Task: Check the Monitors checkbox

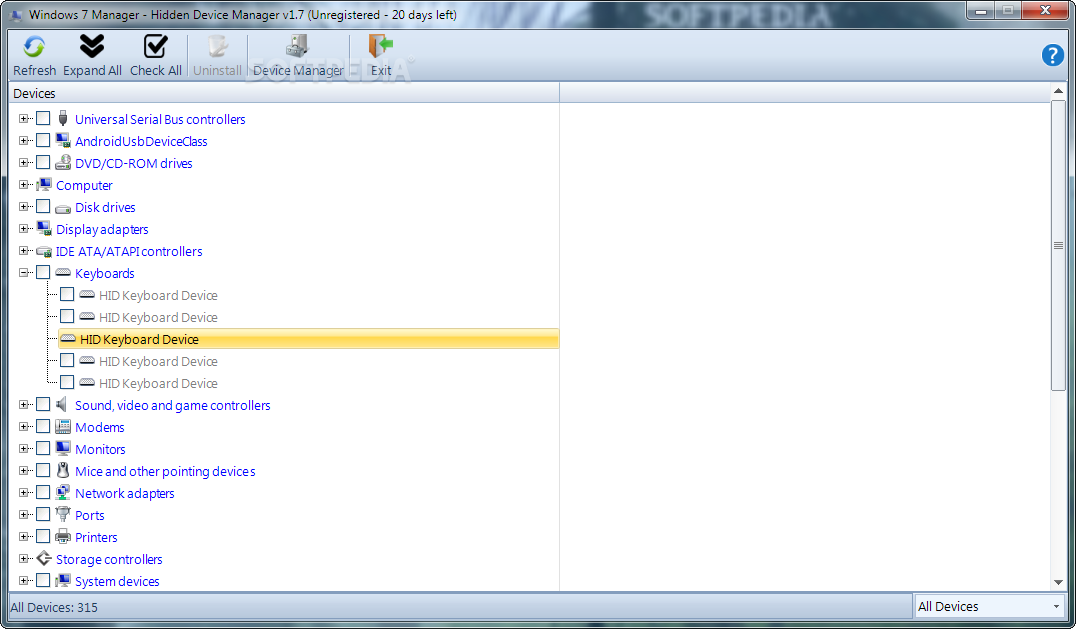Action: click(x=43, y=449)
